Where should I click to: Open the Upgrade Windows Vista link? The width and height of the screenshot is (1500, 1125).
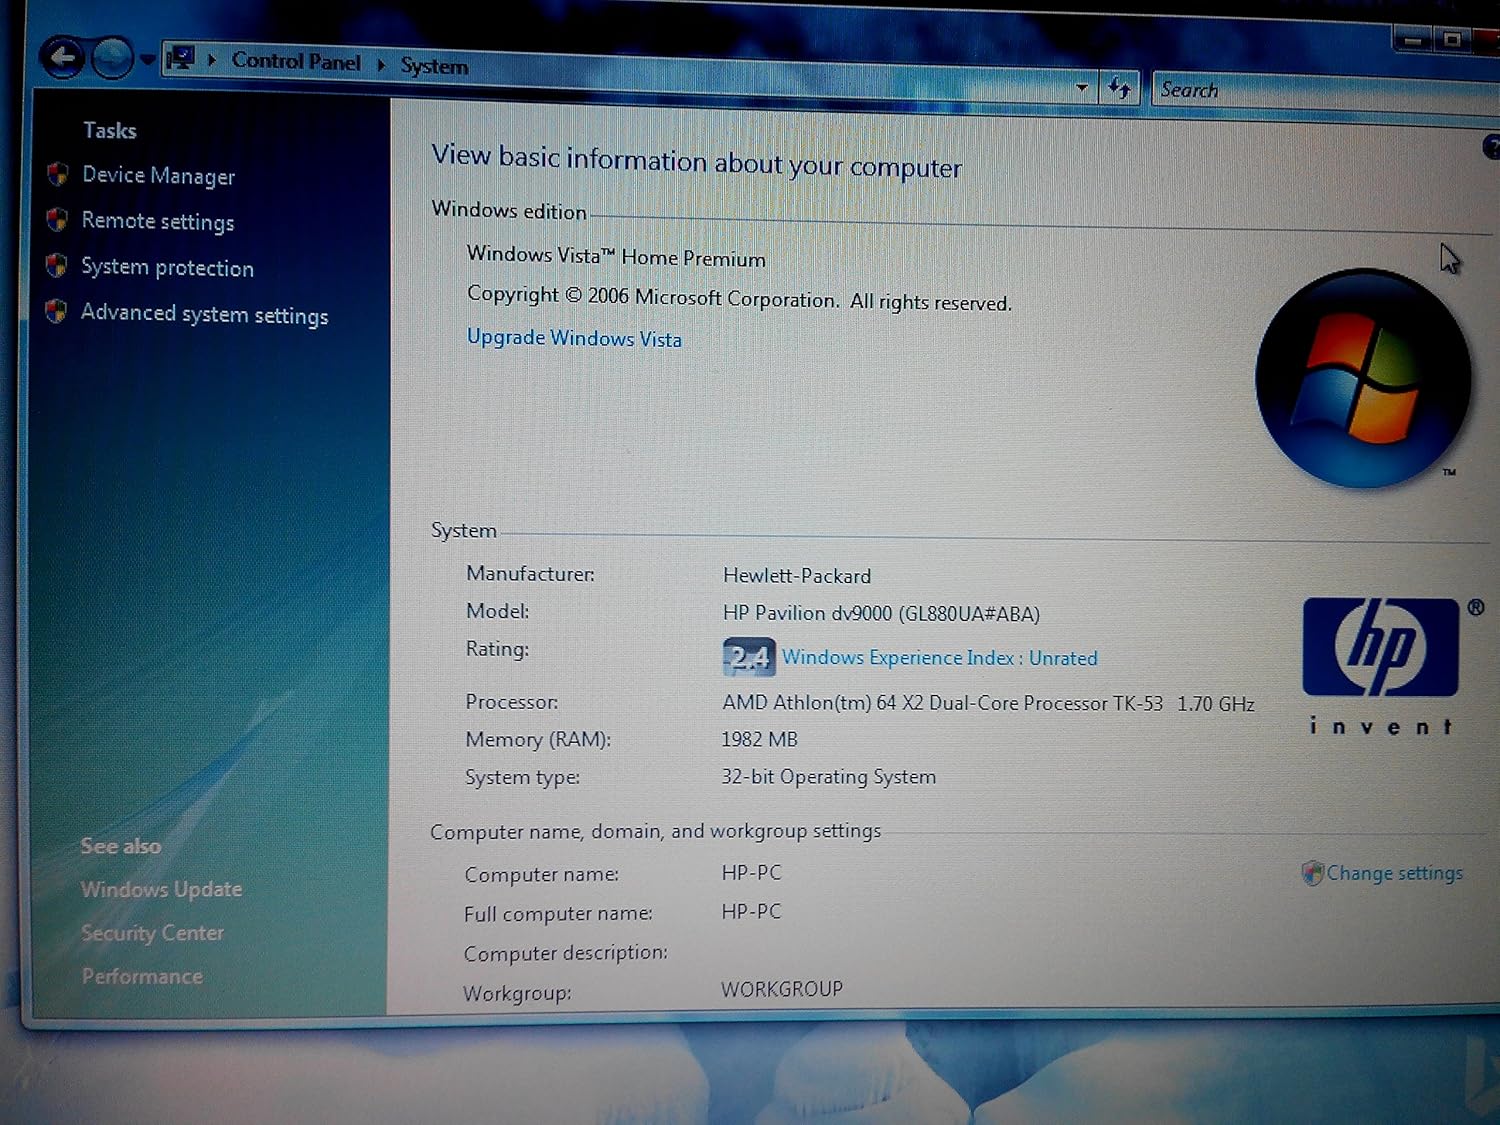574,338
